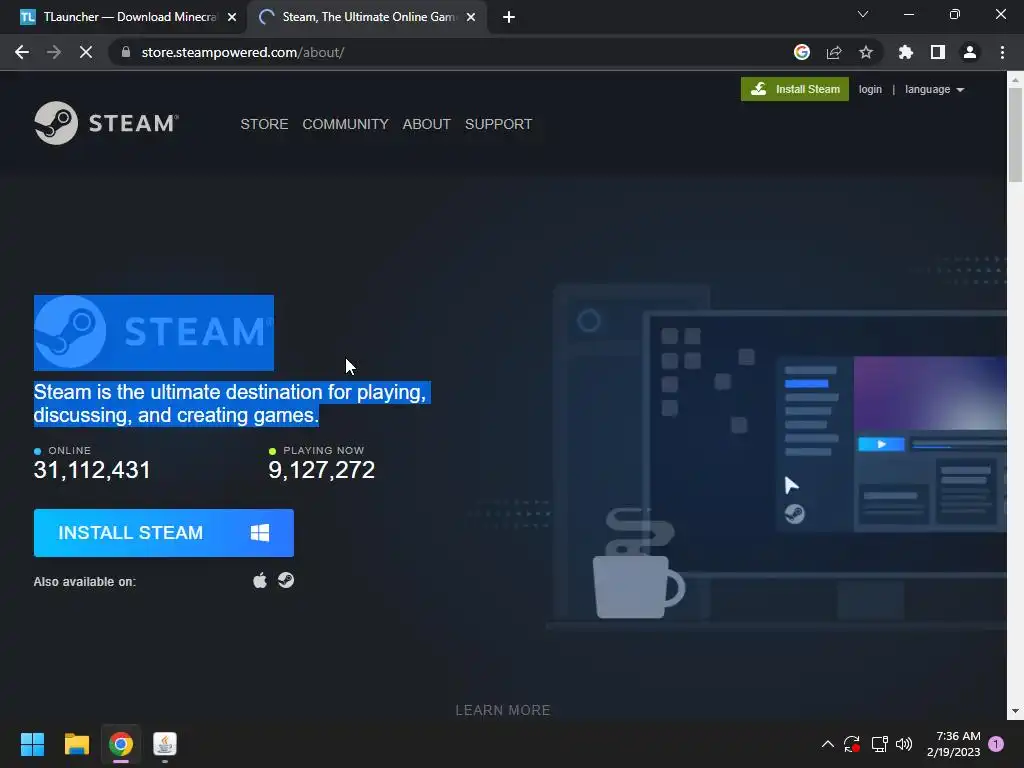Close the Steam tab
Screen dimensions: 1024x768
point(471,17)
